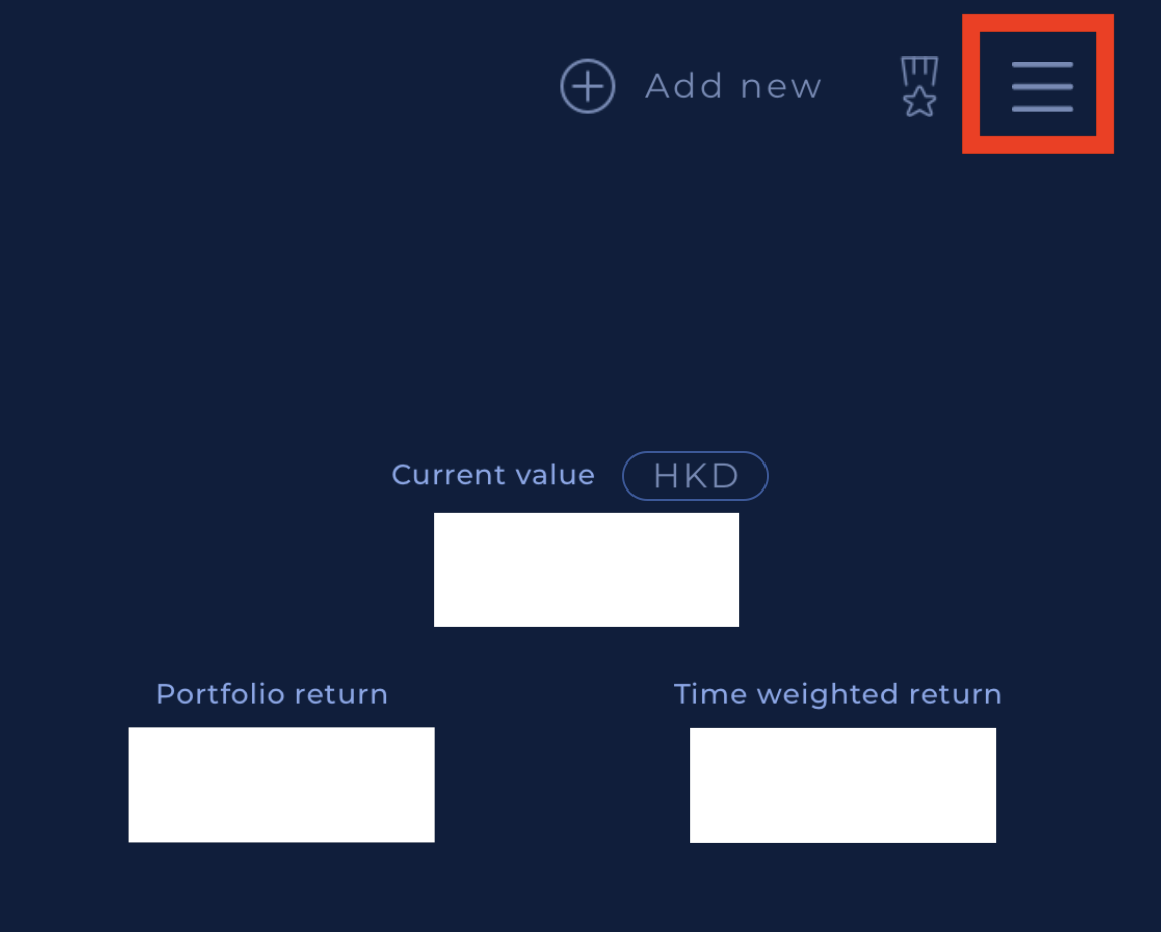Select the hidden current value amount

coord(586,570)
